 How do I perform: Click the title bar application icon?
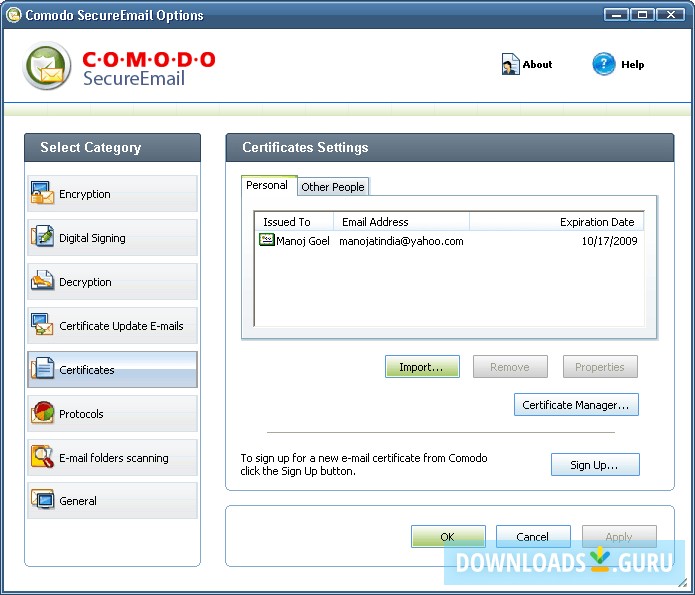tap(14, 15)
